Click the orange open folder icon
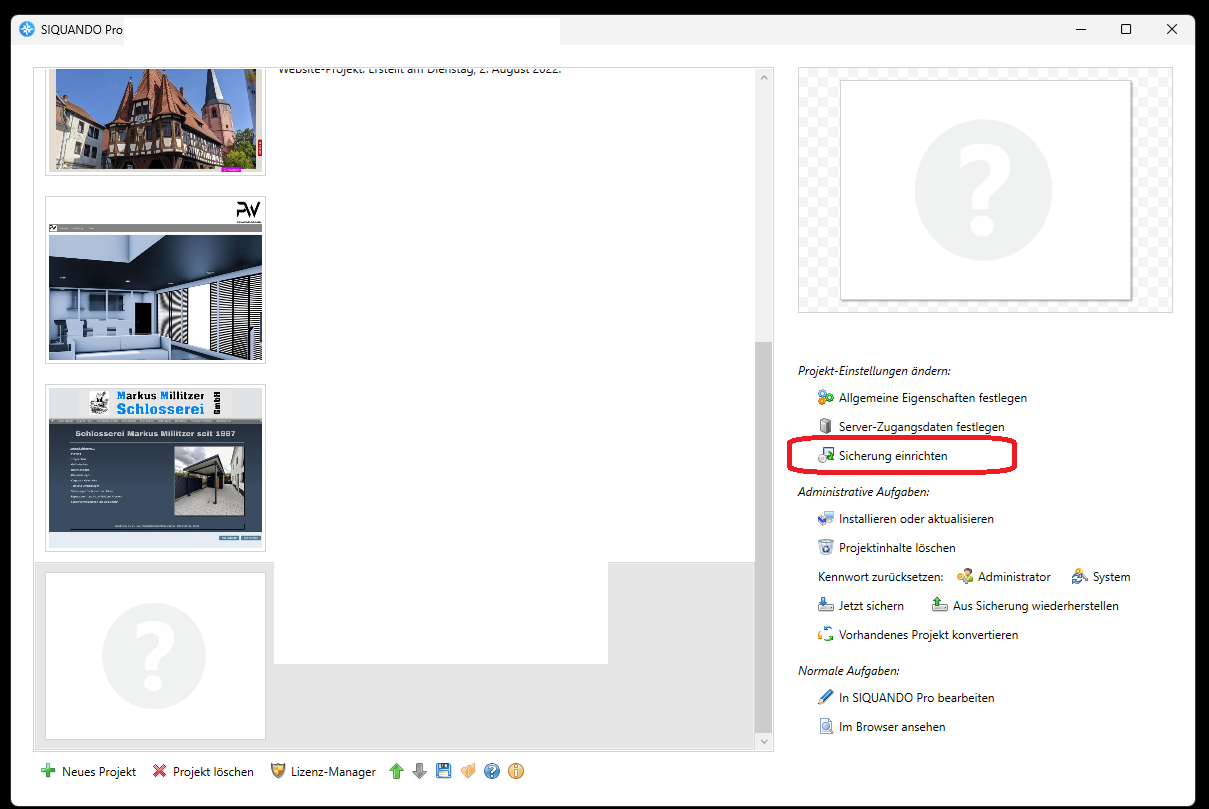The height and width of the screenshot is (809, 1209). [468, 771]
